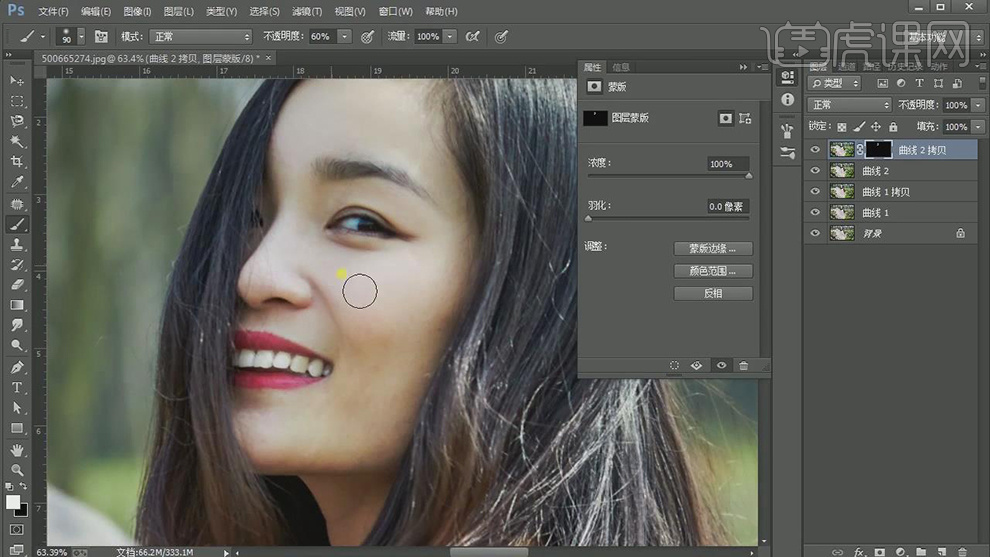
Task: Hide the 曲线 2 拷贝 layer
Action: 815,150
